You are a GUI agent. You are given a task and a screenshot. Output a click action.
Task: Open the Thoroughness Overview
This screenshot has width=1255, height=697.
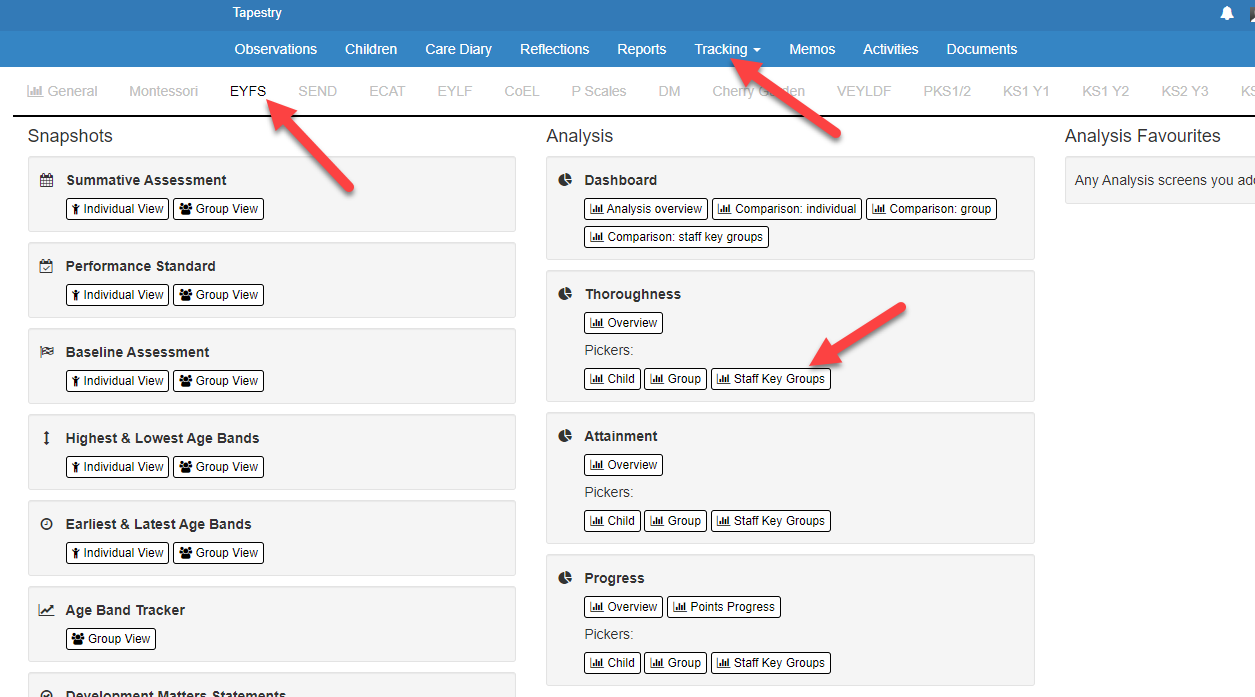click(623, 323)
